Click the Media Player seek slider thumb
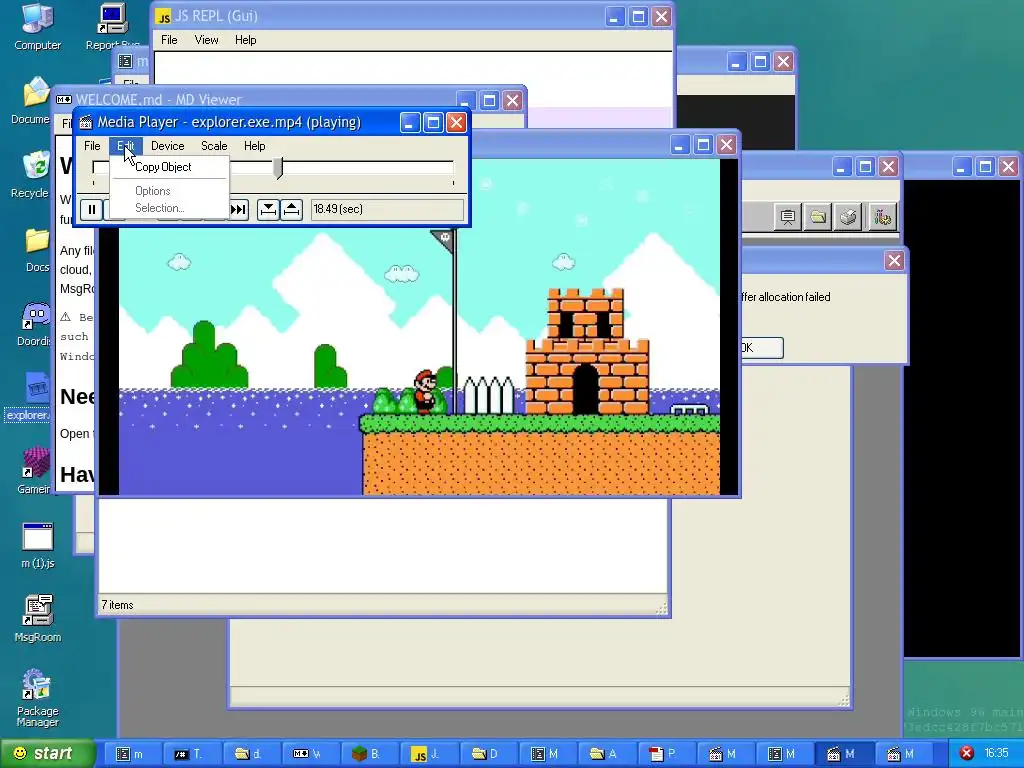 click(278, 168)
